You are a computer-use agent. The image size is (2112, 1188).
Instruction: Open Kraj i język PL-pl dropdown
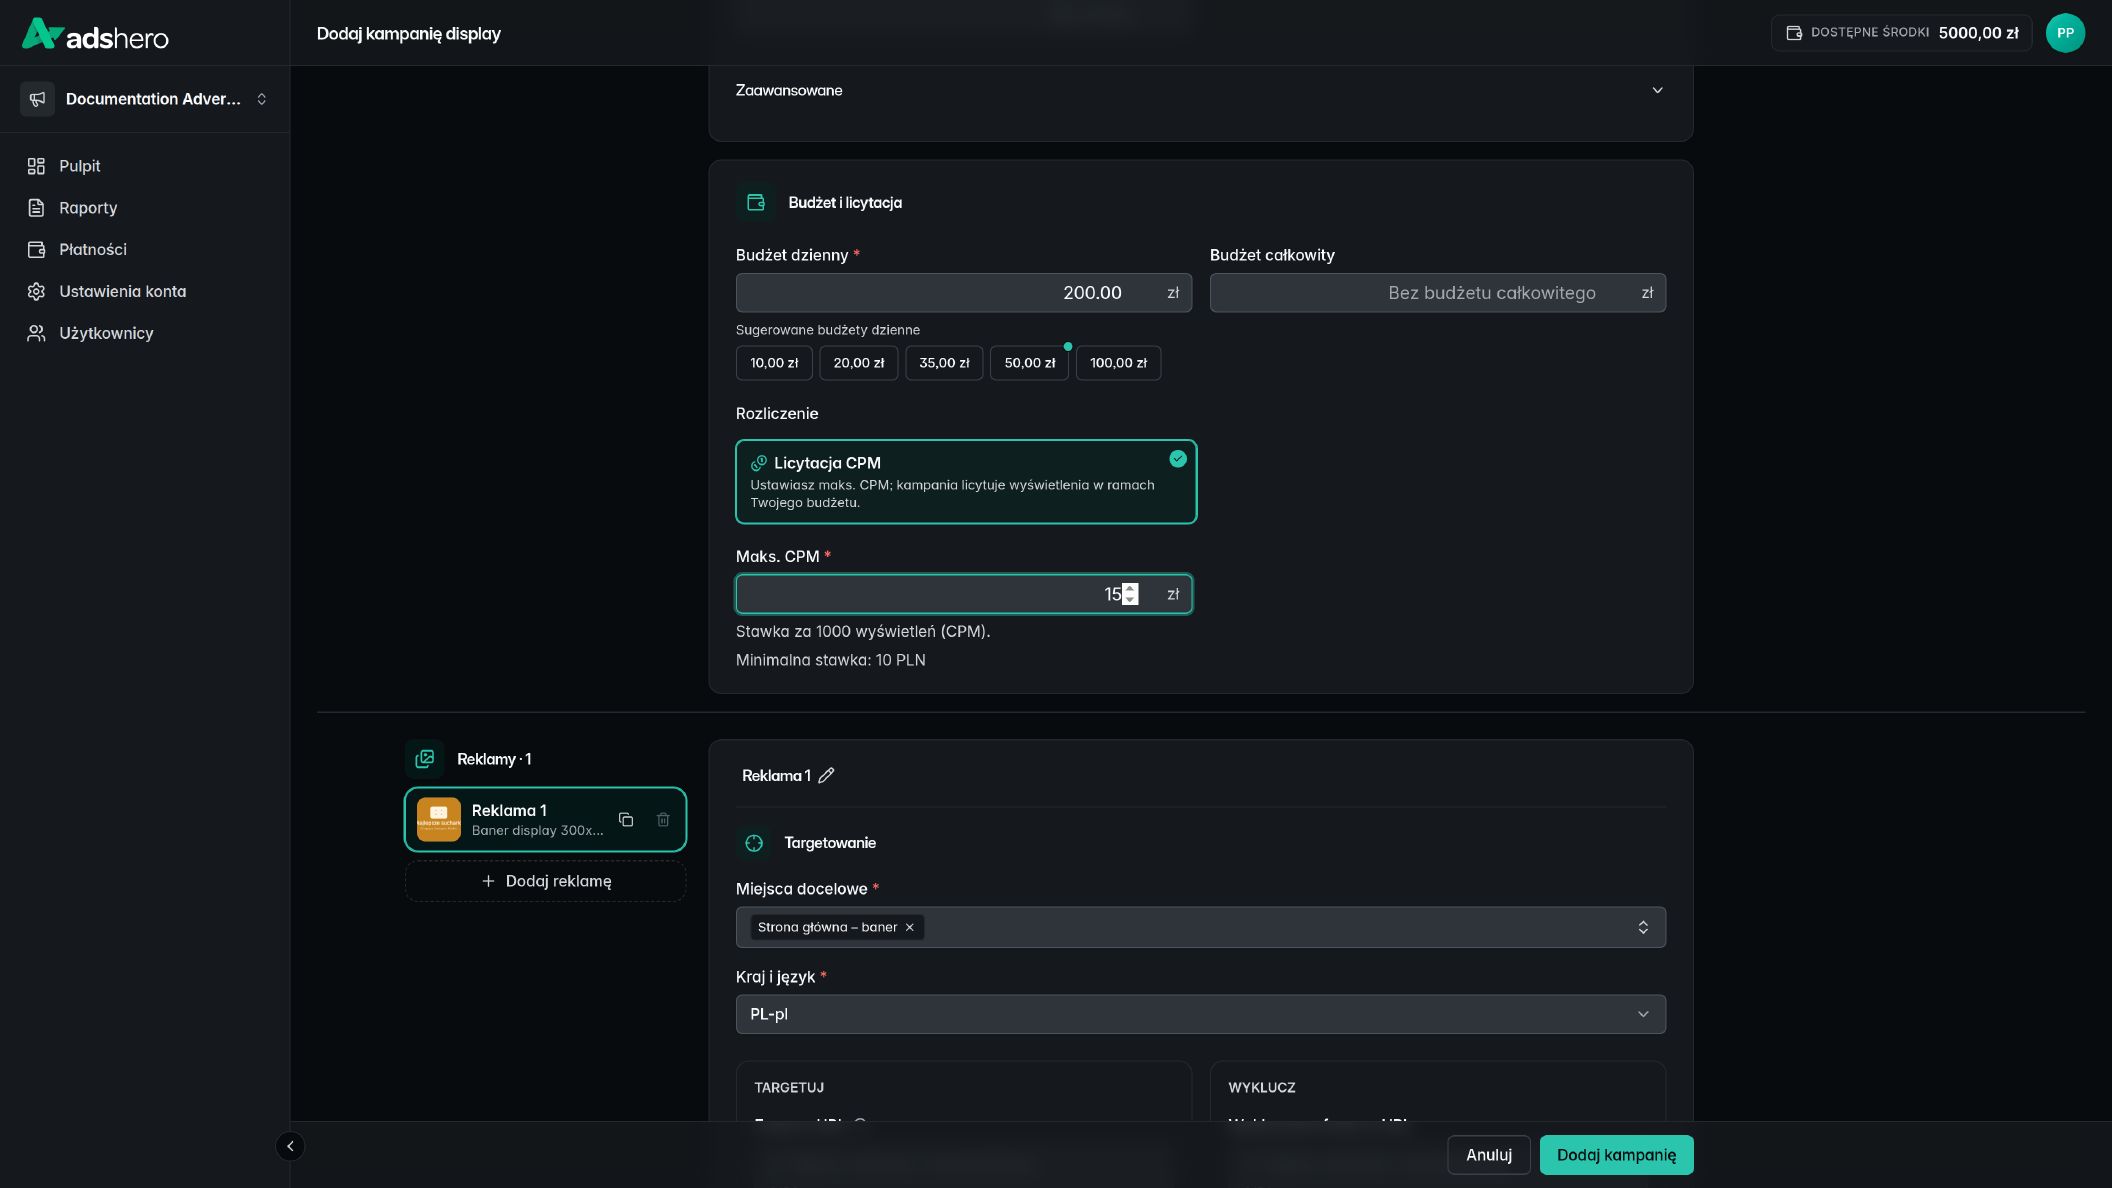(1200, 1014)
